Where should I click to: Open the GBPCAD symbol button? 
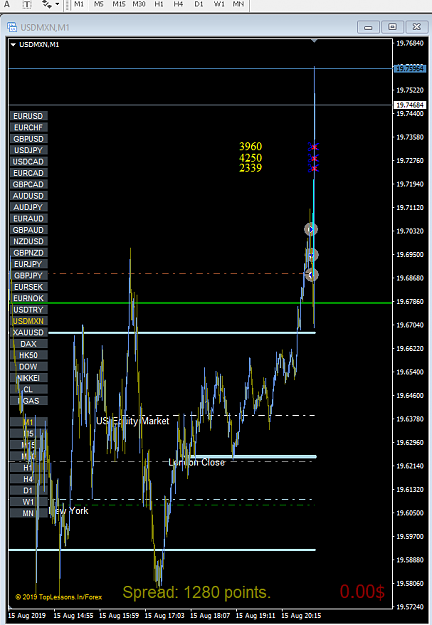[x=29, y=184]
